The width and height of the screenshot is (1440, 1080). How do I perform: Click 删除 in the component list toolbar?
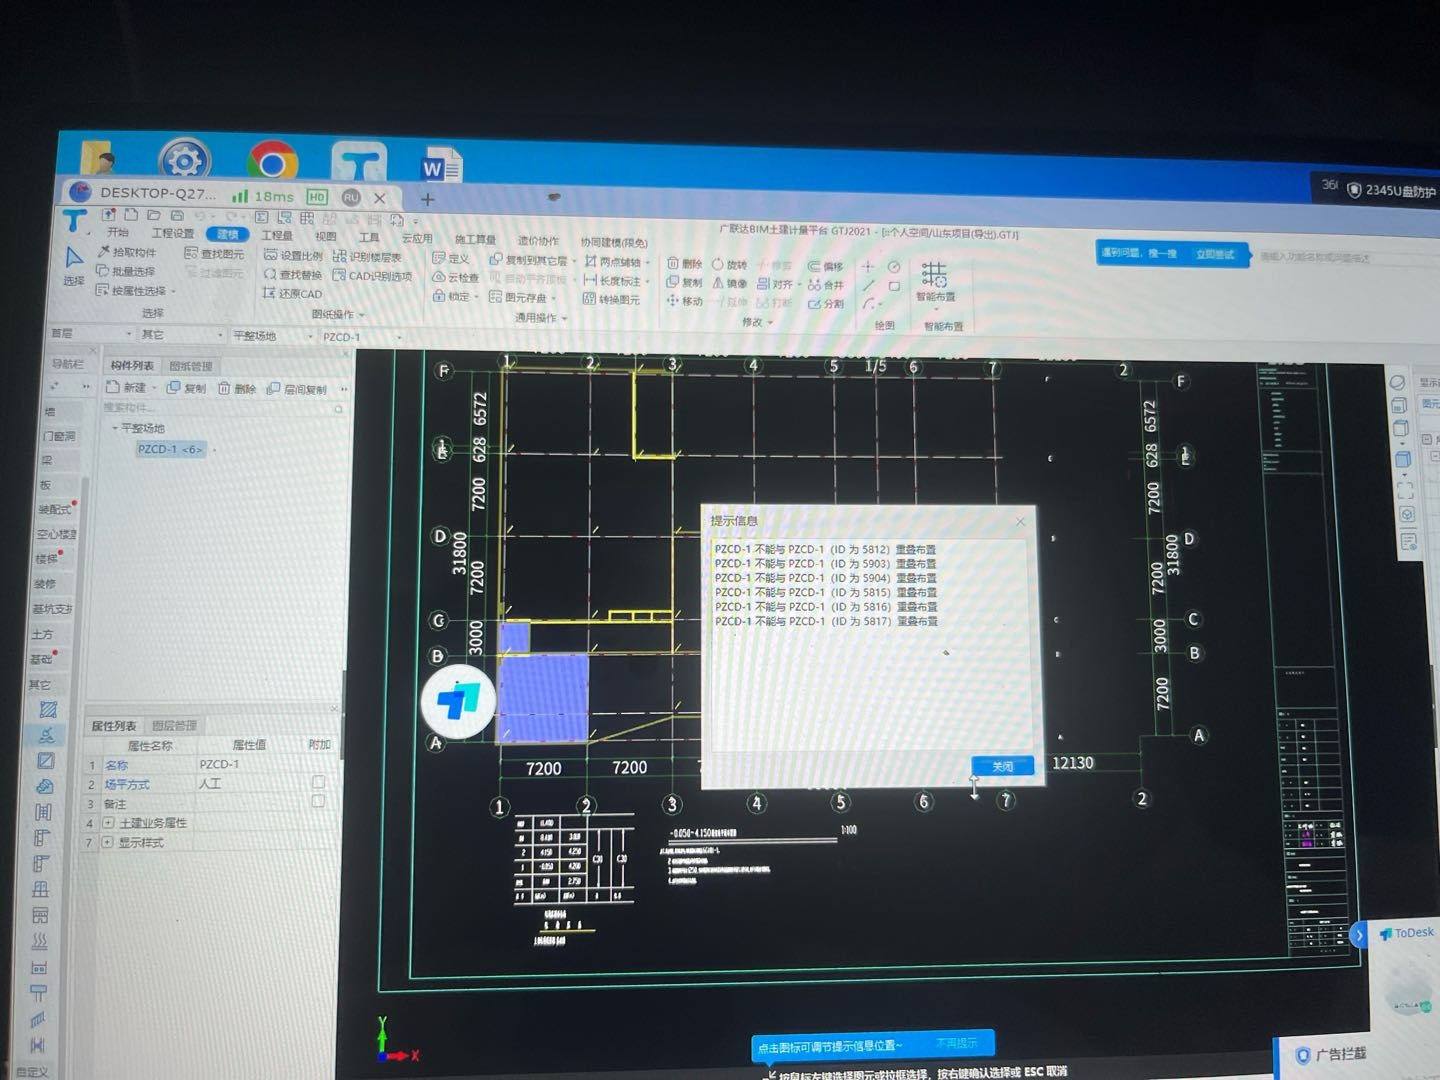click(x=237, y=389)
